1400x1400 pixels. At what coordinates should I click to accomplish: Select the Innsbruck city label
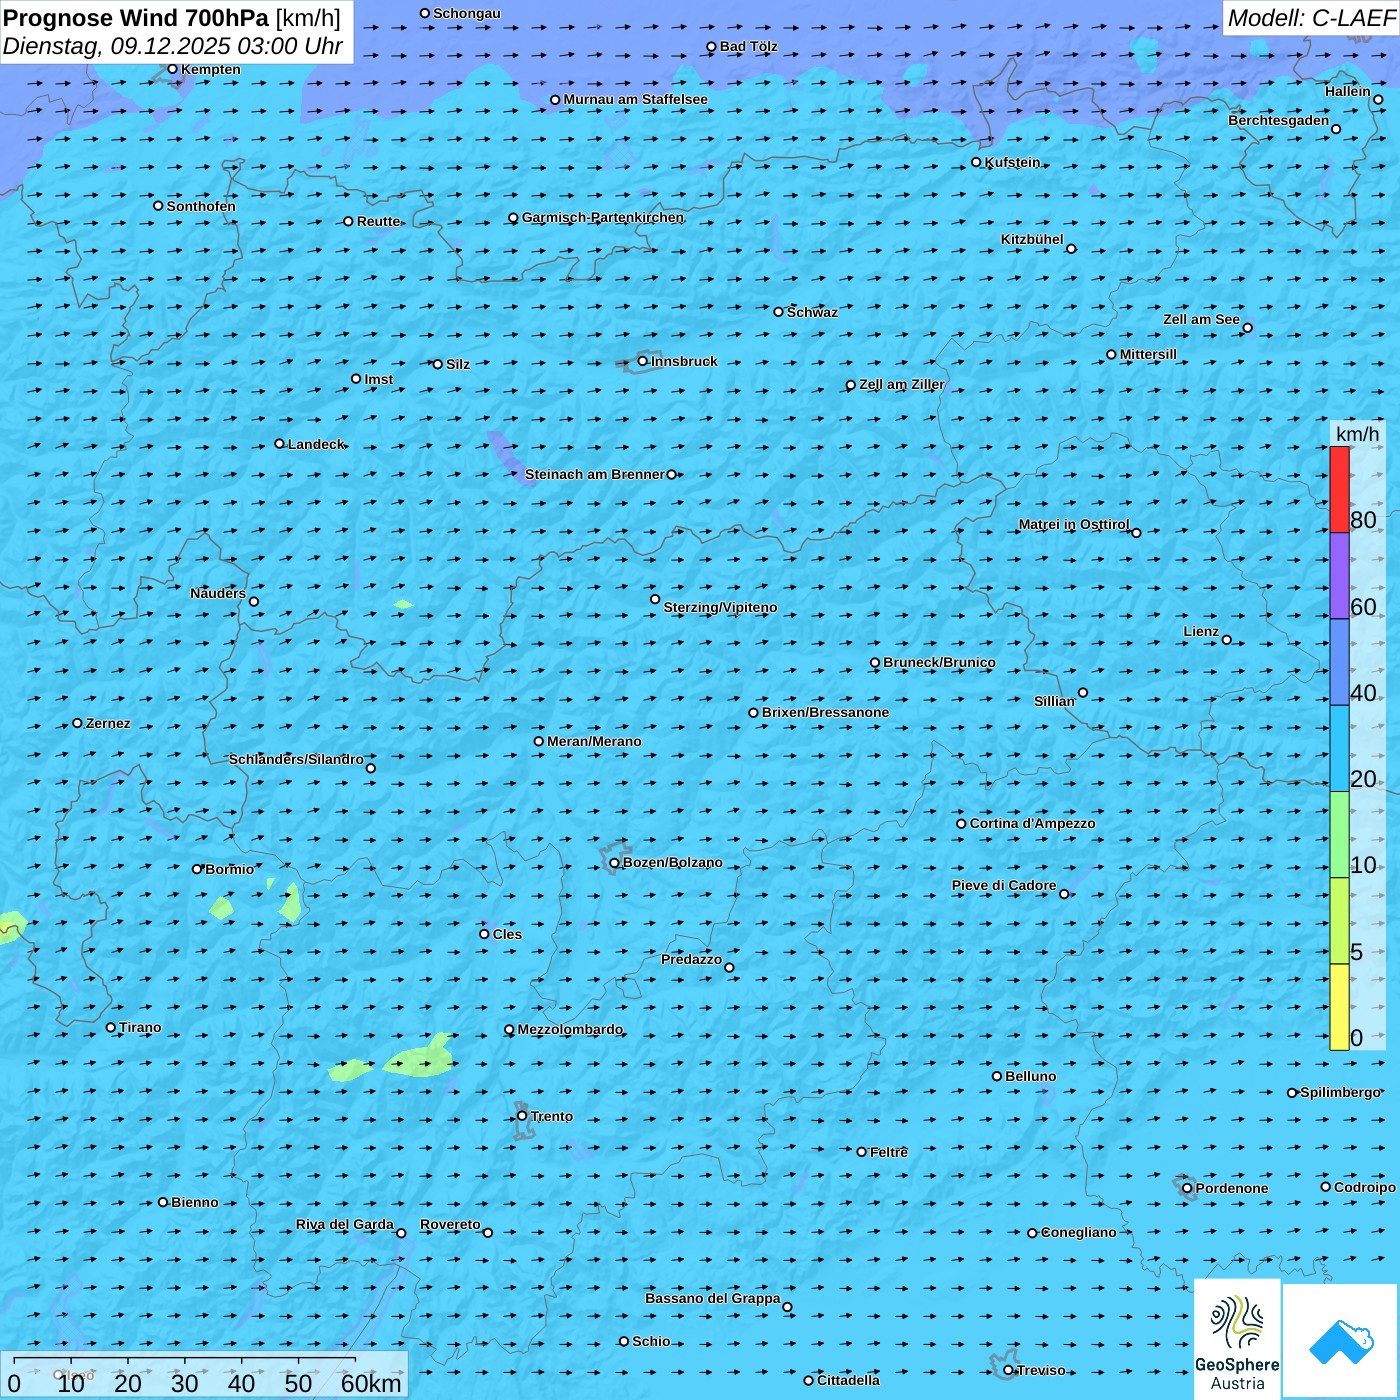click(x=684, y=361)
